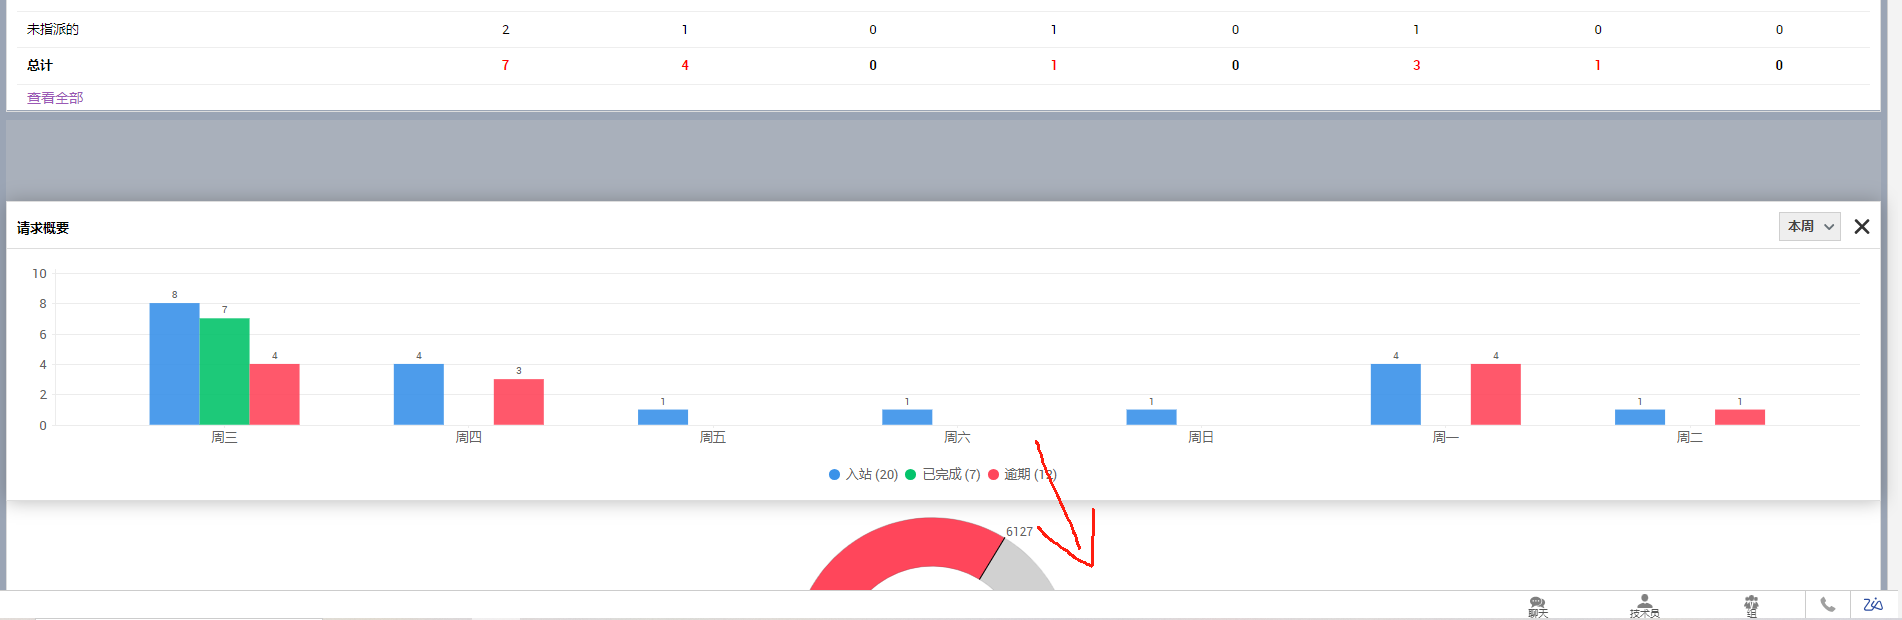Toggle the 逾期 legend series
The width and height of the screenshot is (1902, 620).
[x=1020, y=475]
